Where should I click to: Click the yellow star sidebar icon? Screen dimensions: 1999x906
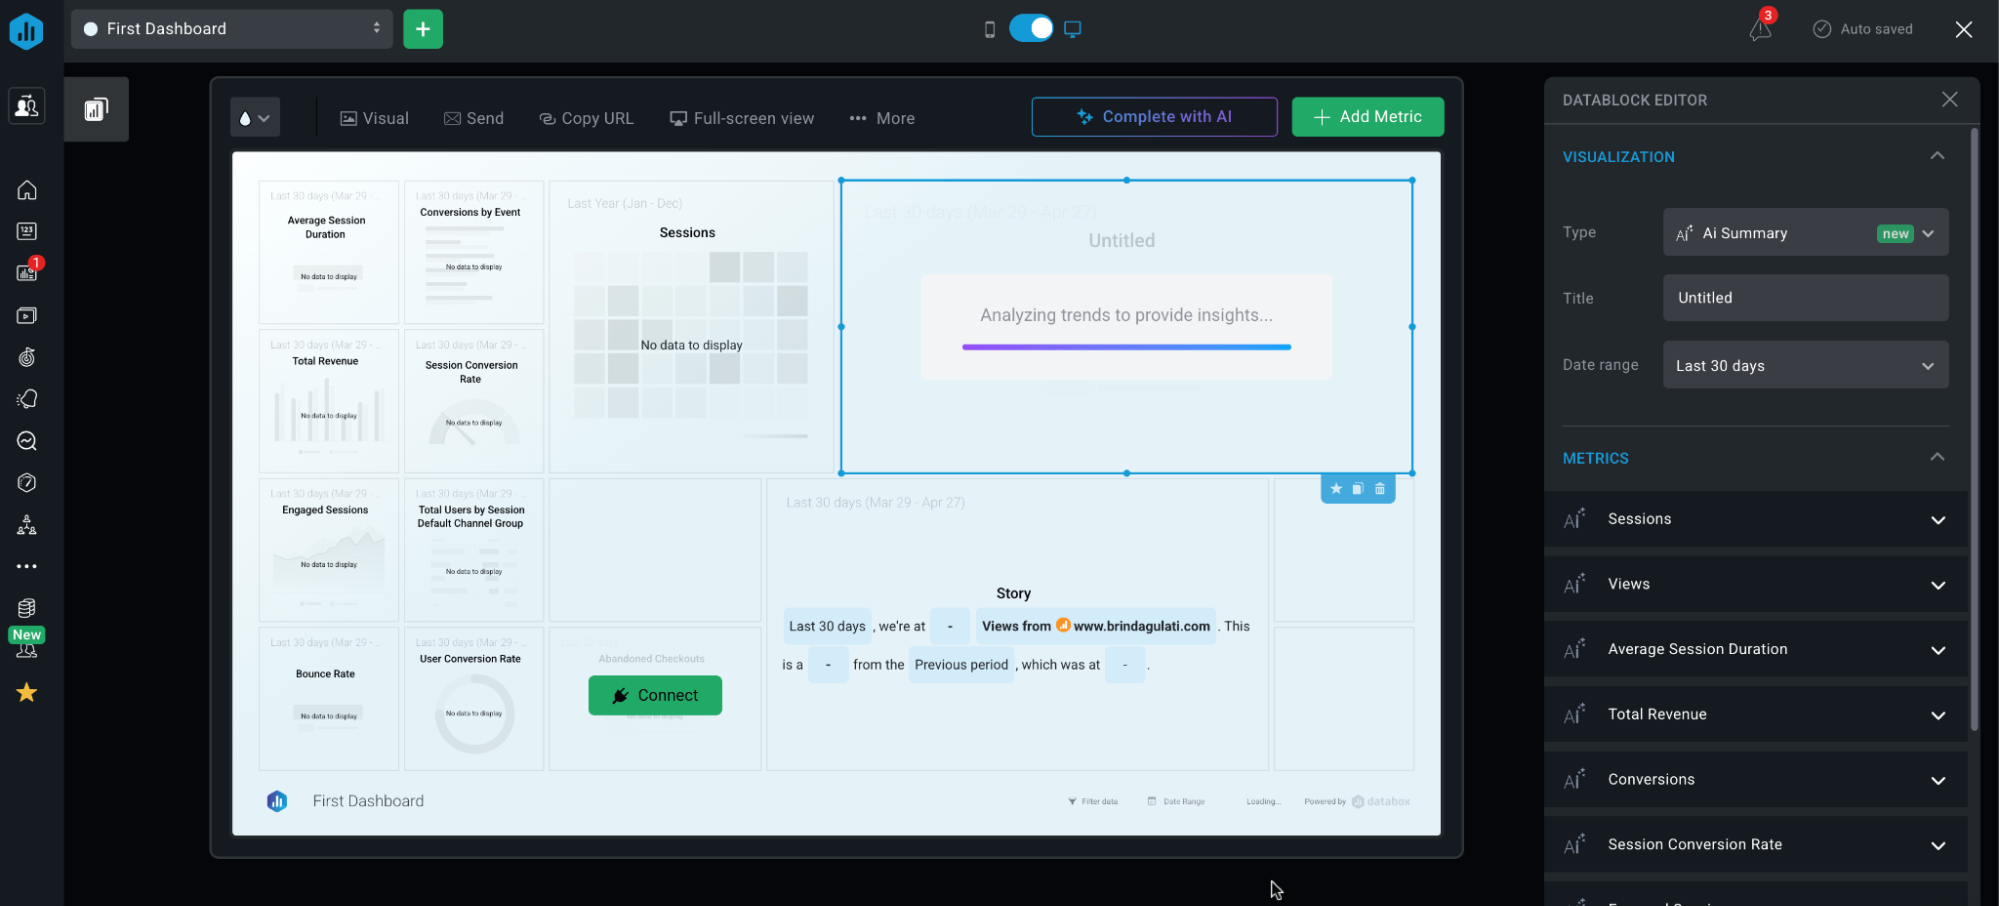(27, 692)
